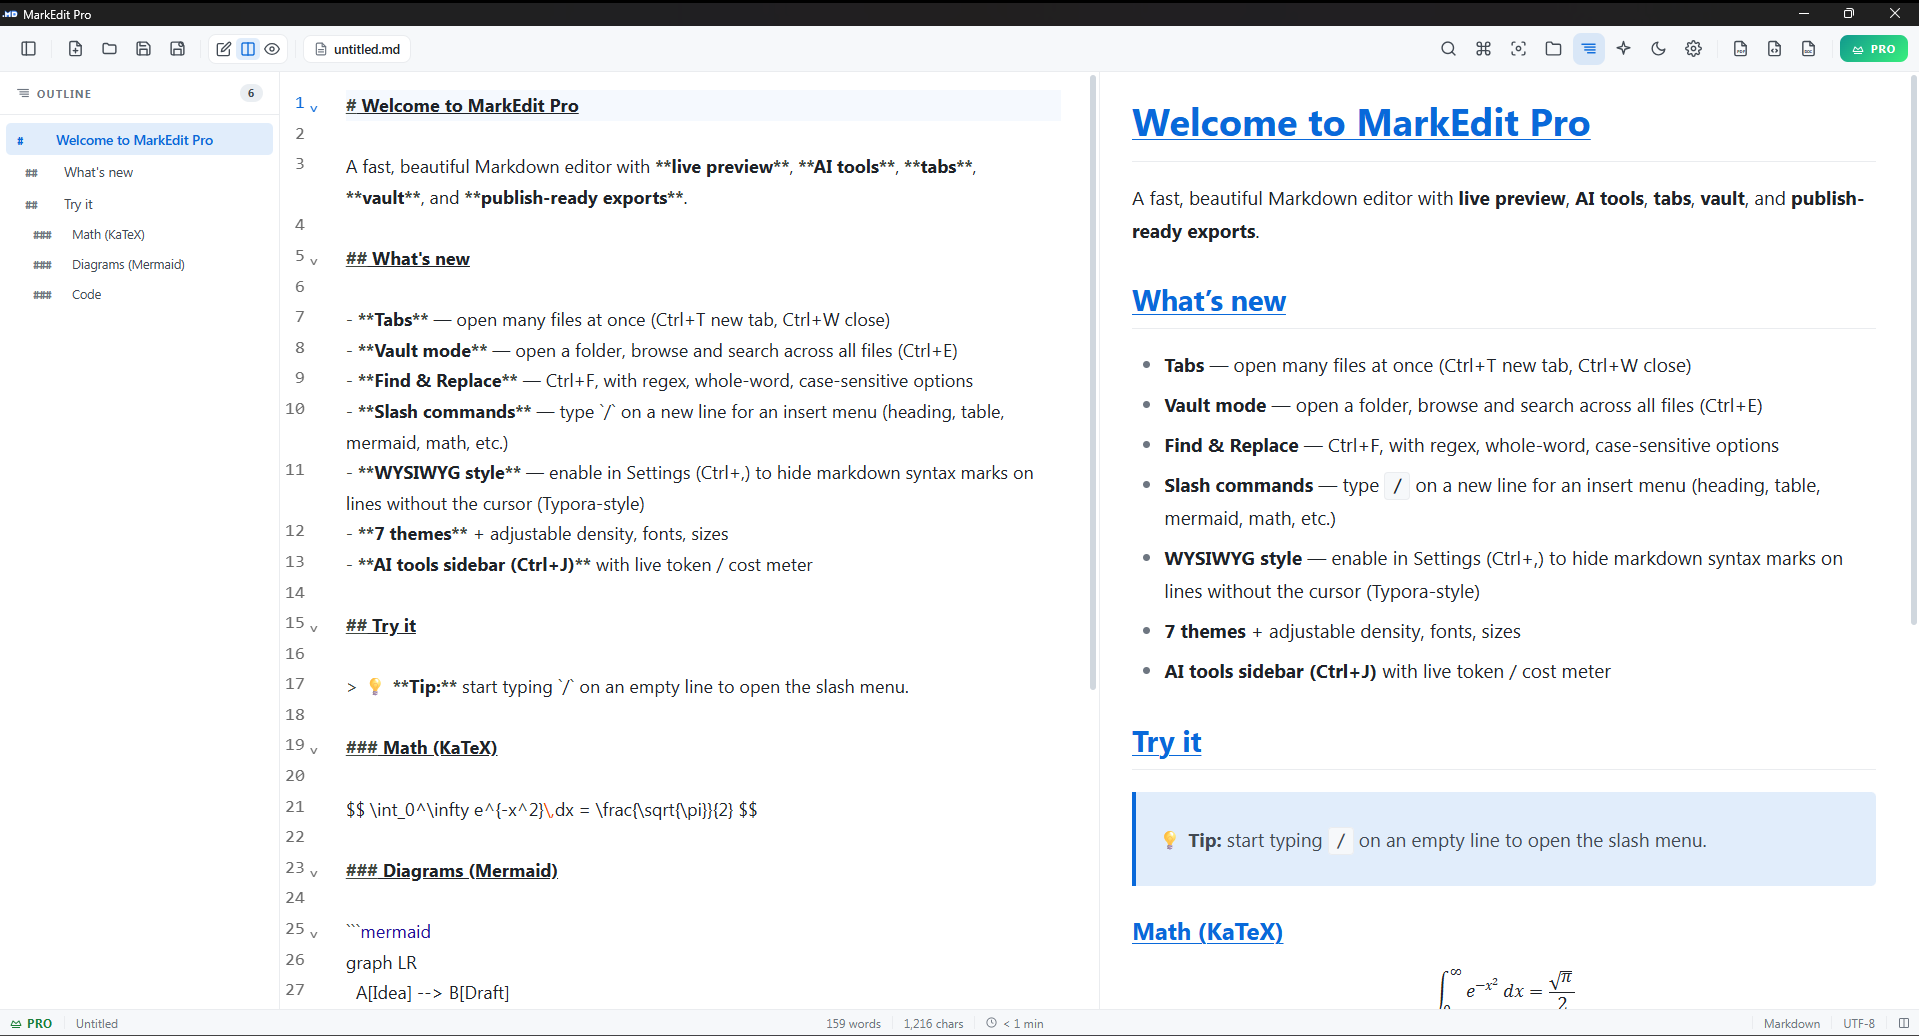Open 'What's new' preview heading link
The image size is (1919, 1036).
pos(1209,301)
